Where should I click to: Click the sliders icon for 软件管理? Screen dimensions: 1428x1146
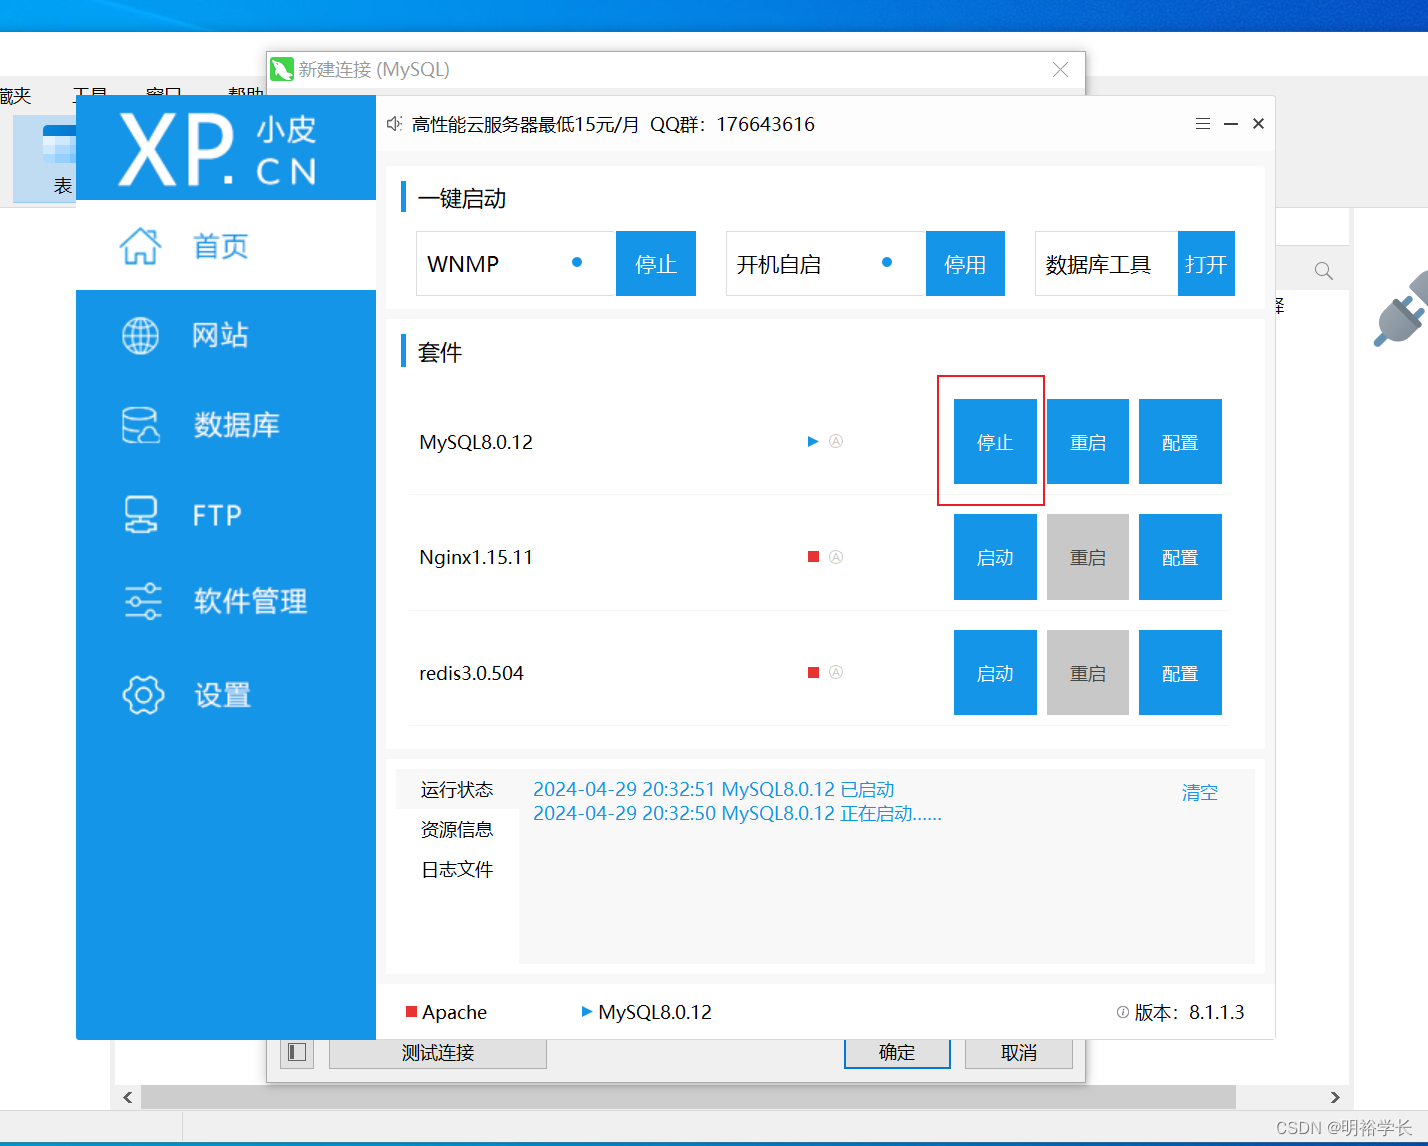pyautogui.click(x=142, y=601)
